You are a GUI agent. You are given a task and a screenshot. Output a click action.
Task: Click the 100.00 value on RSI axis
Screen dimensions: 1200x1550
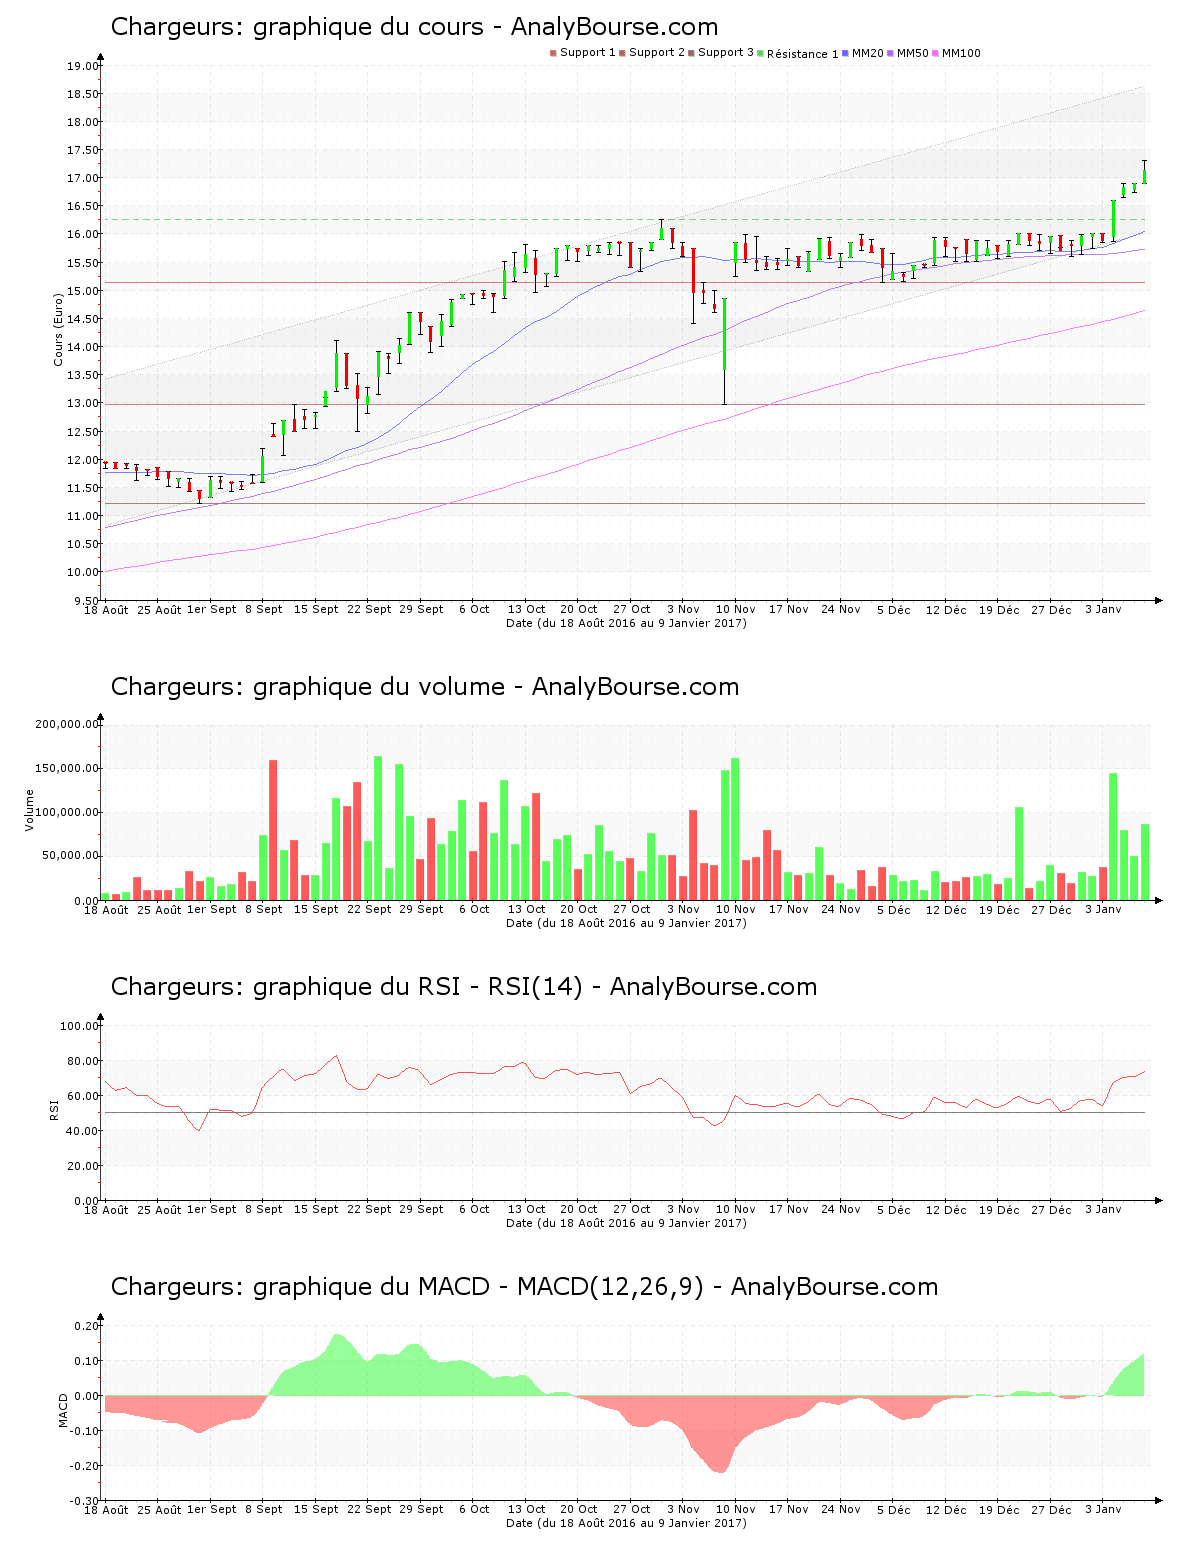click(79, 1026)
